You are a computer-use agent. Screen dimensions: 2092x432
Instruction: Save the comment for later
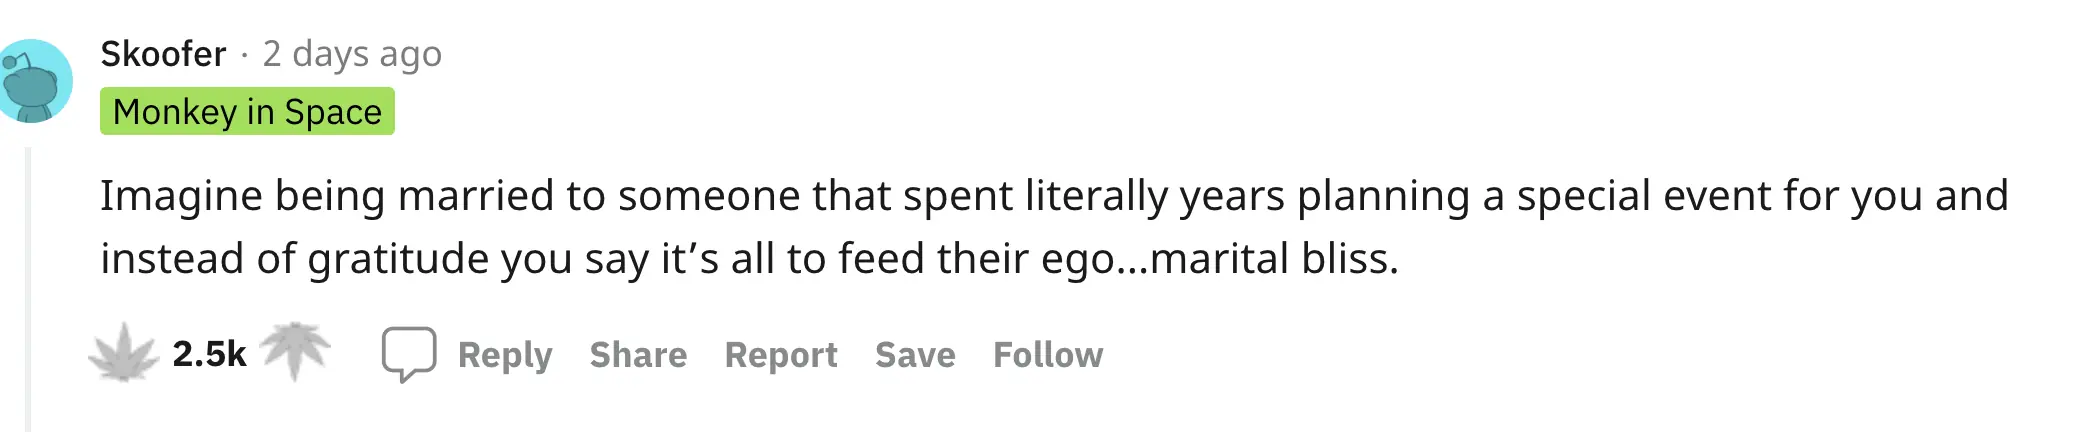coord(915,355)
